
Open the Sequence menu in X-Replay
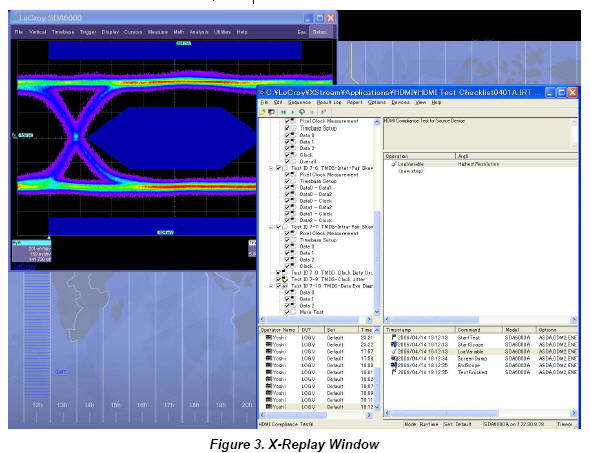click(x=300, y=102)
